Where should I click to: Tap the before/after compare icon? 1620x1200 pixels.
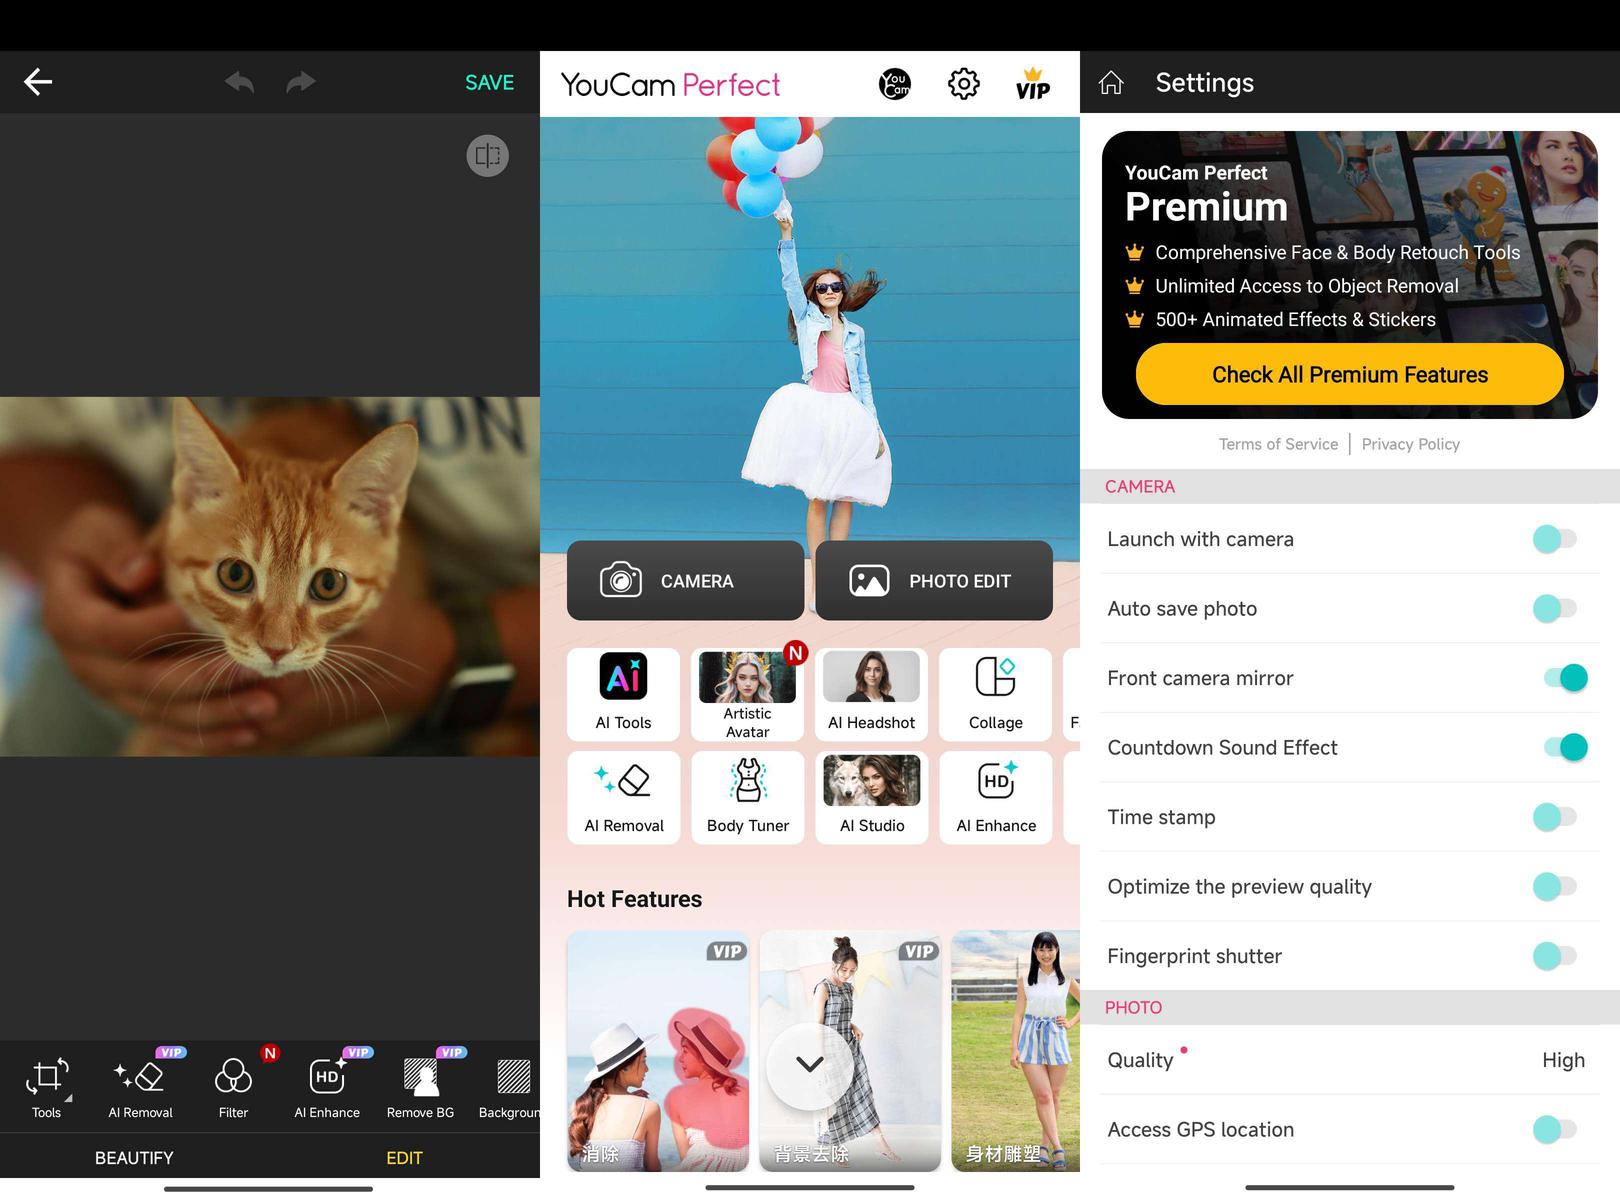click(488, 156)
